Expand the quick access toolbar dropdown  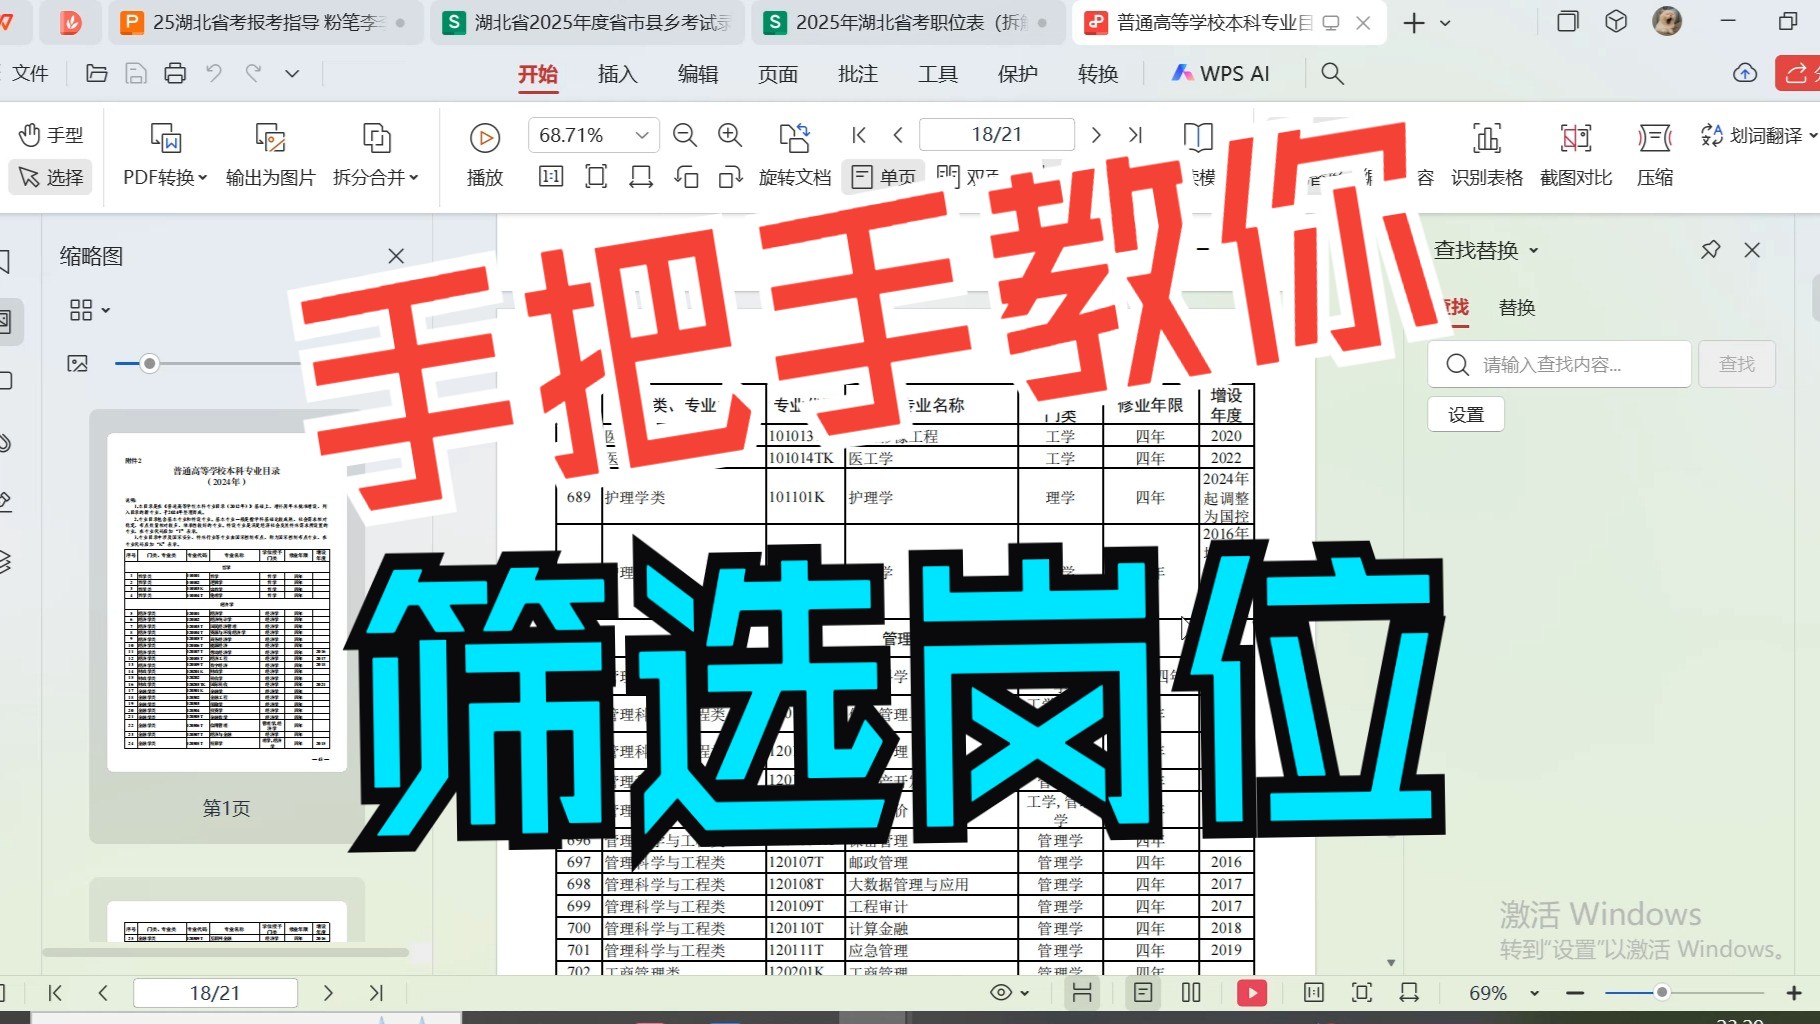[292, 73]
